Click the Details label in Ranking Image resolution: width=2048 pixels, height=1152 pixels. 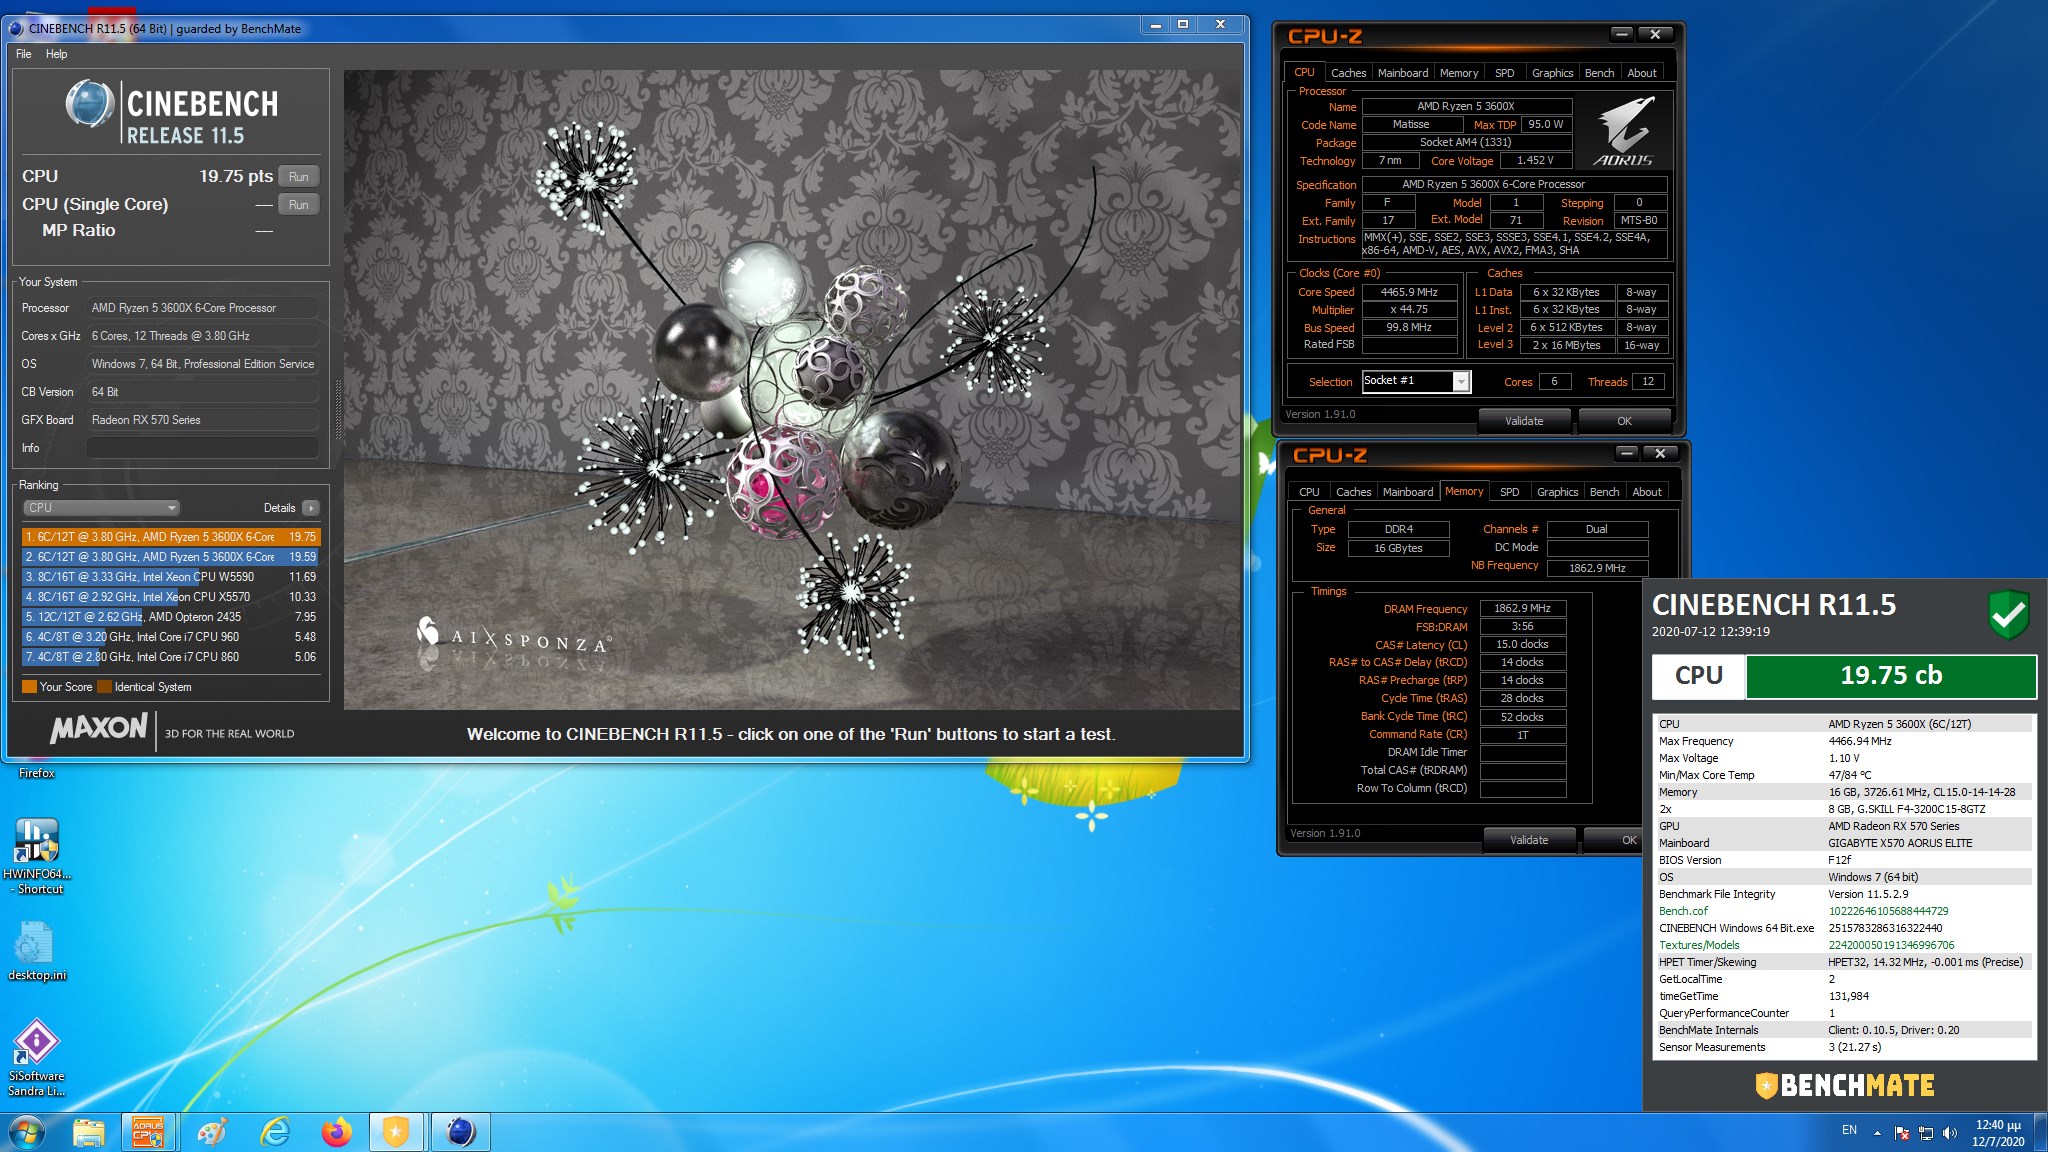click(x=279, y=508)
